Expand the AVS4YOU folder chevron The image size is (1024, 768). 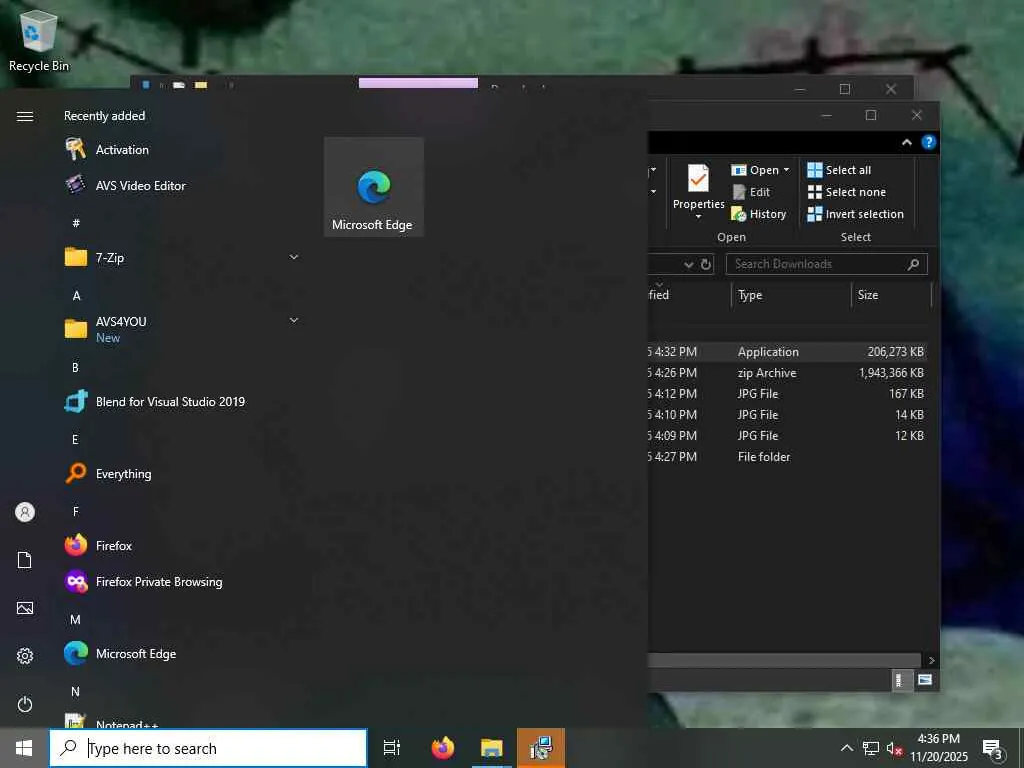294,320
